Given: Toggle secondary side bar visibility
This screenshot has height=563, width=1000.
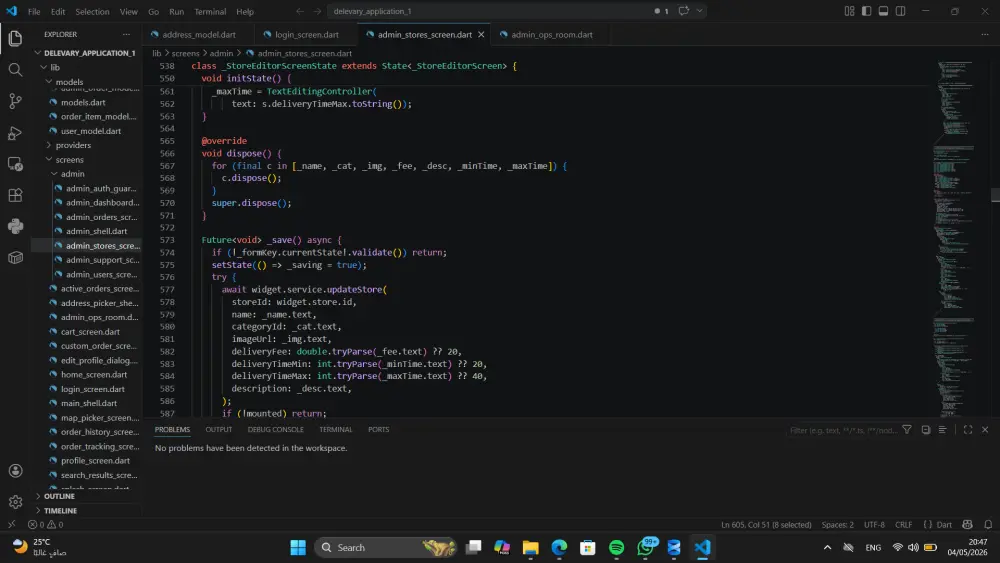Looking at the screenshot, I should click(x=901, y=11).
